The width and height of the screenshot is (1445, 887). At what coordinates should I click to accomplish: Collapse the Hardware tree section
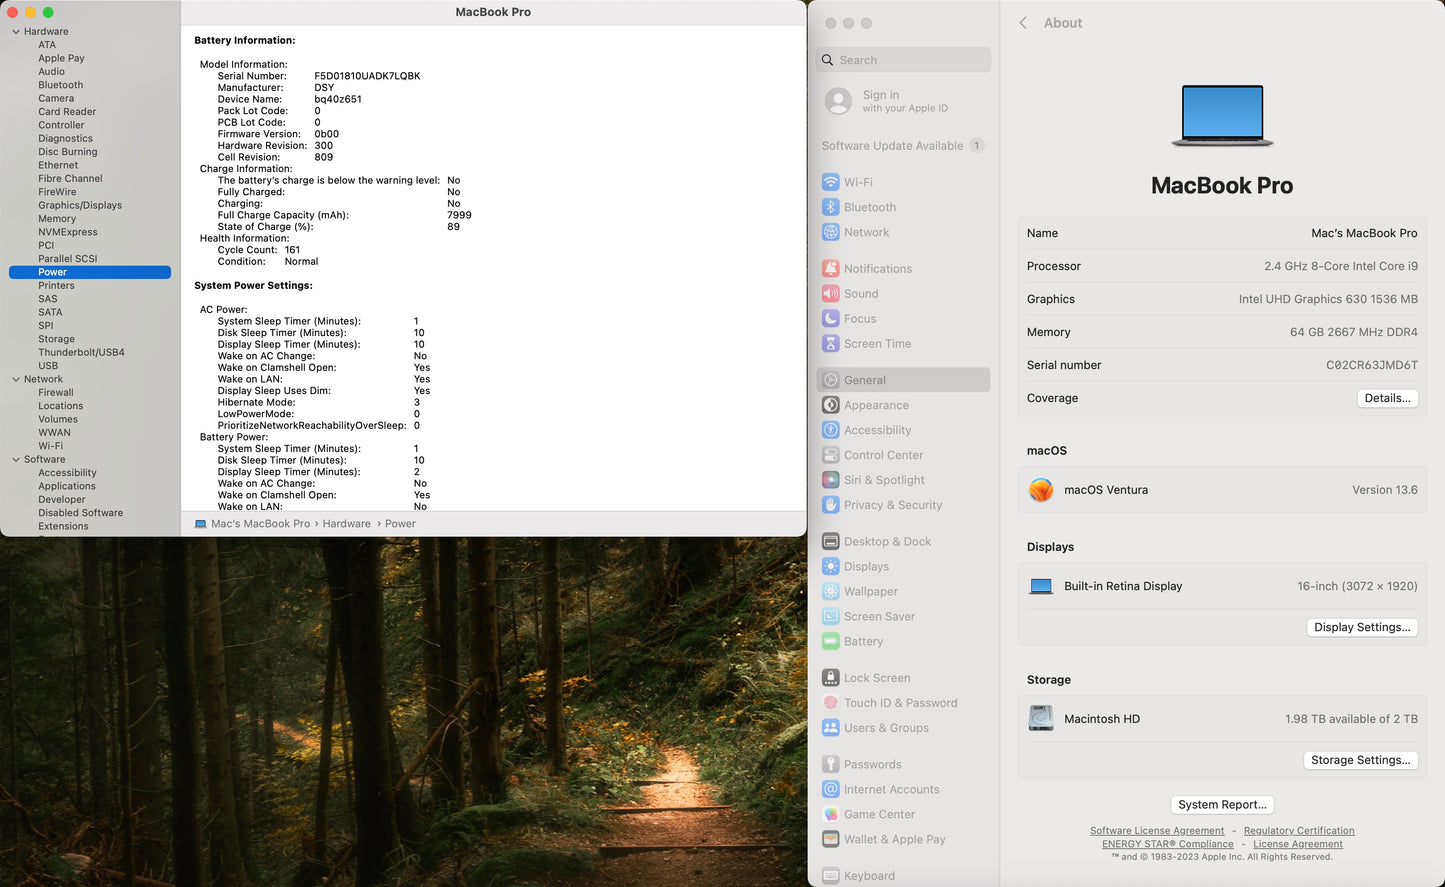16,32
